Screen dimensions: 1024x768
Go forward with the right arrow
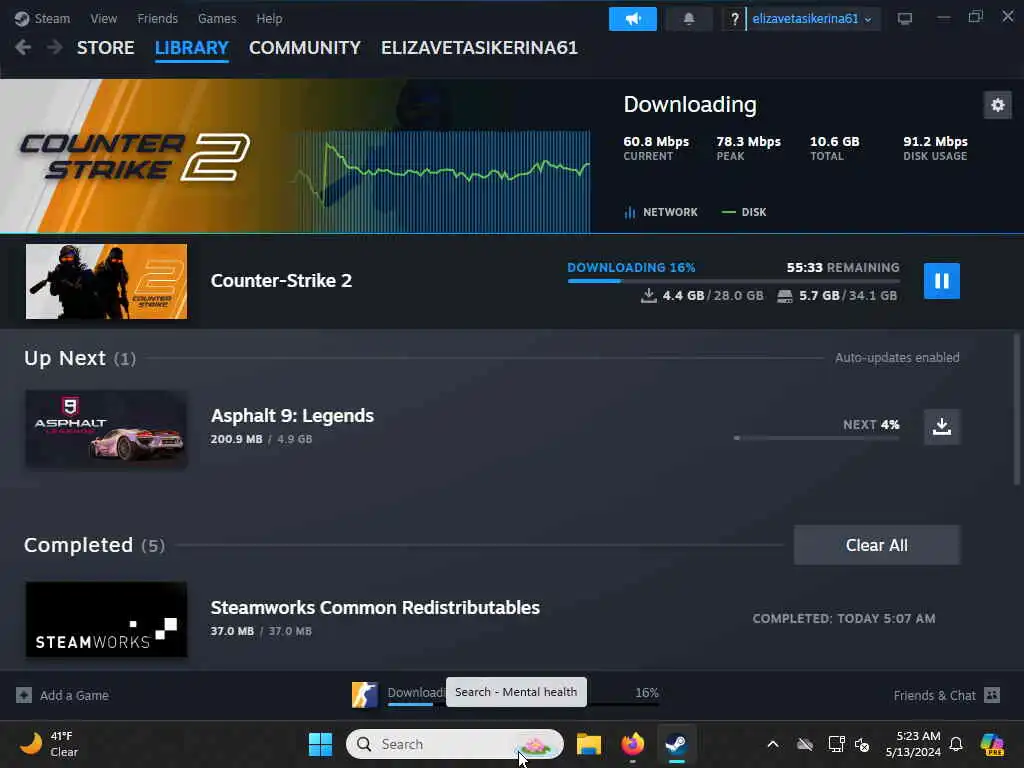(55, 47)
